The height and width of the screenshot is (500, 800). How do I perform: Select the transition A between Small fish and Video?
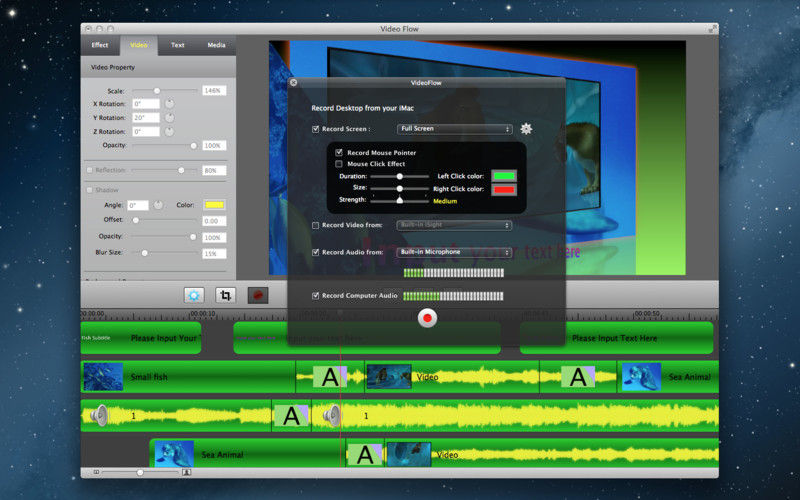tap(330, 377)
